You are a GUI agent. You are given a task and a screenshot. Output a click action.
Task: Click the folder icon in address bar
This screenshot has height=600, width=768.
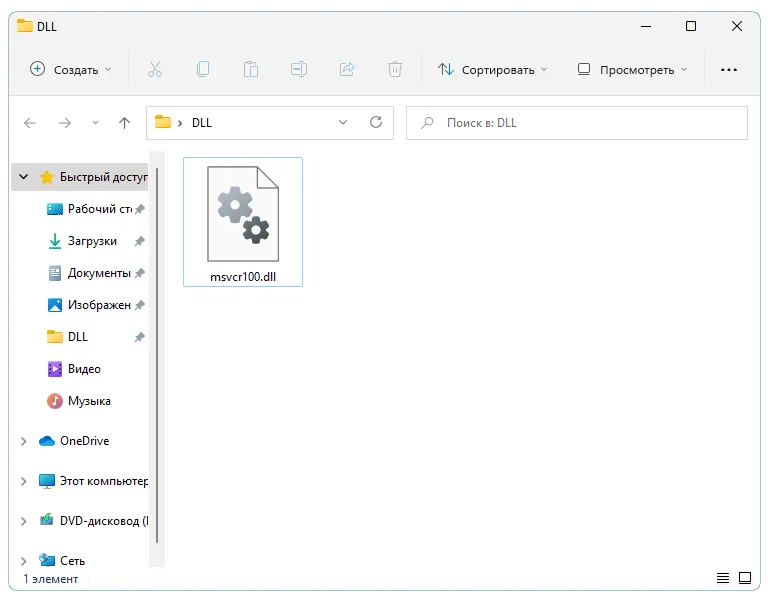163,121
